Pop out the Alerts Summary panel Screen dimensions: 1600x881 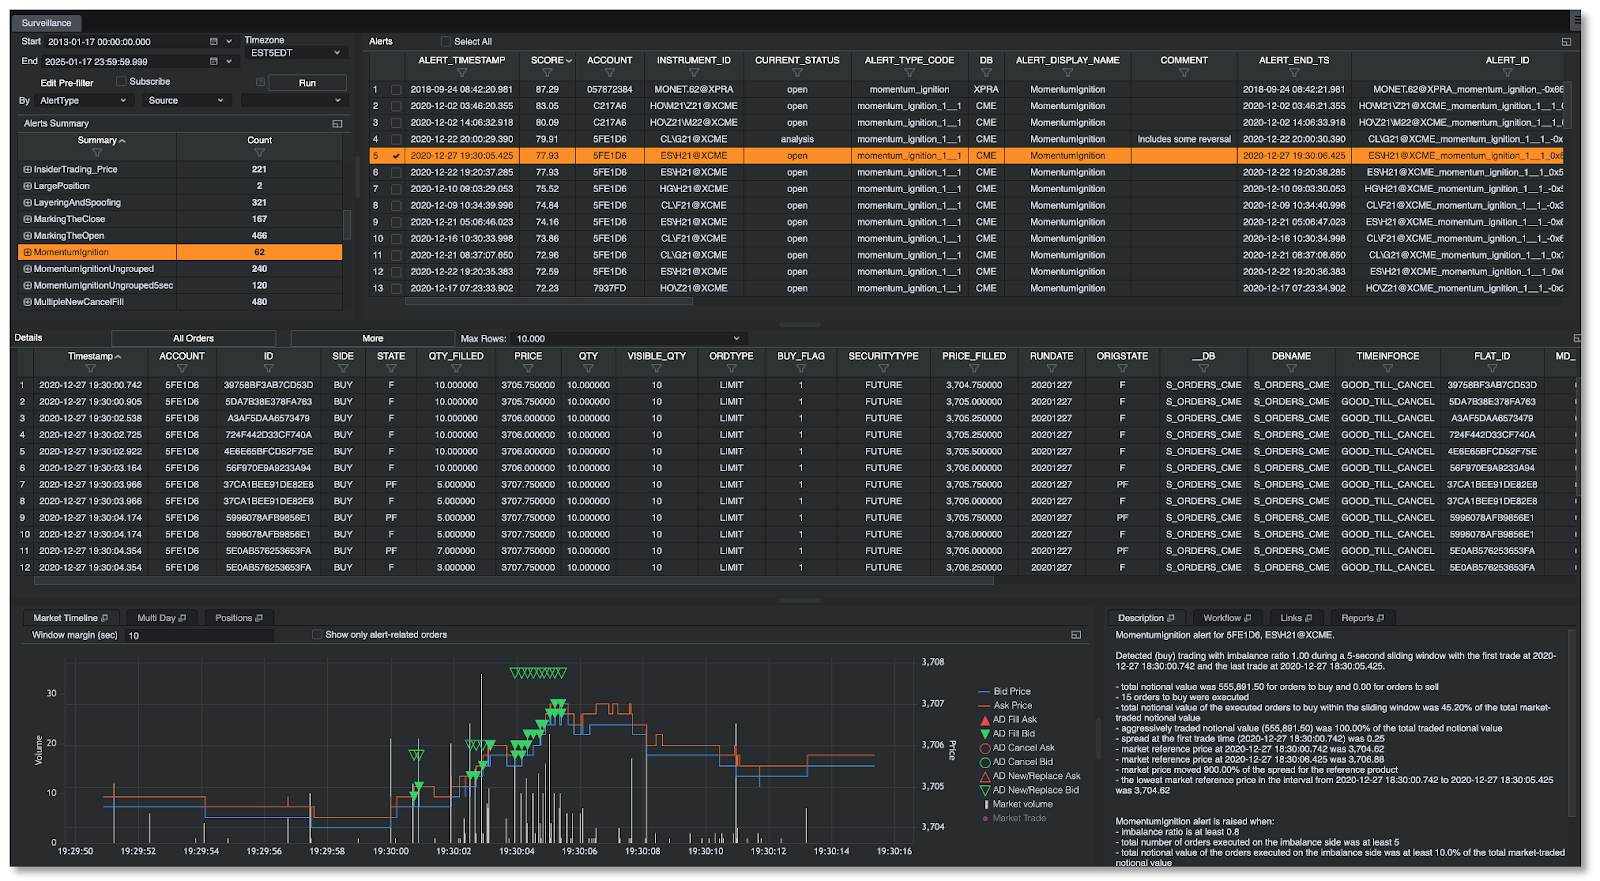pyautogui.click(x=337, y=124)
